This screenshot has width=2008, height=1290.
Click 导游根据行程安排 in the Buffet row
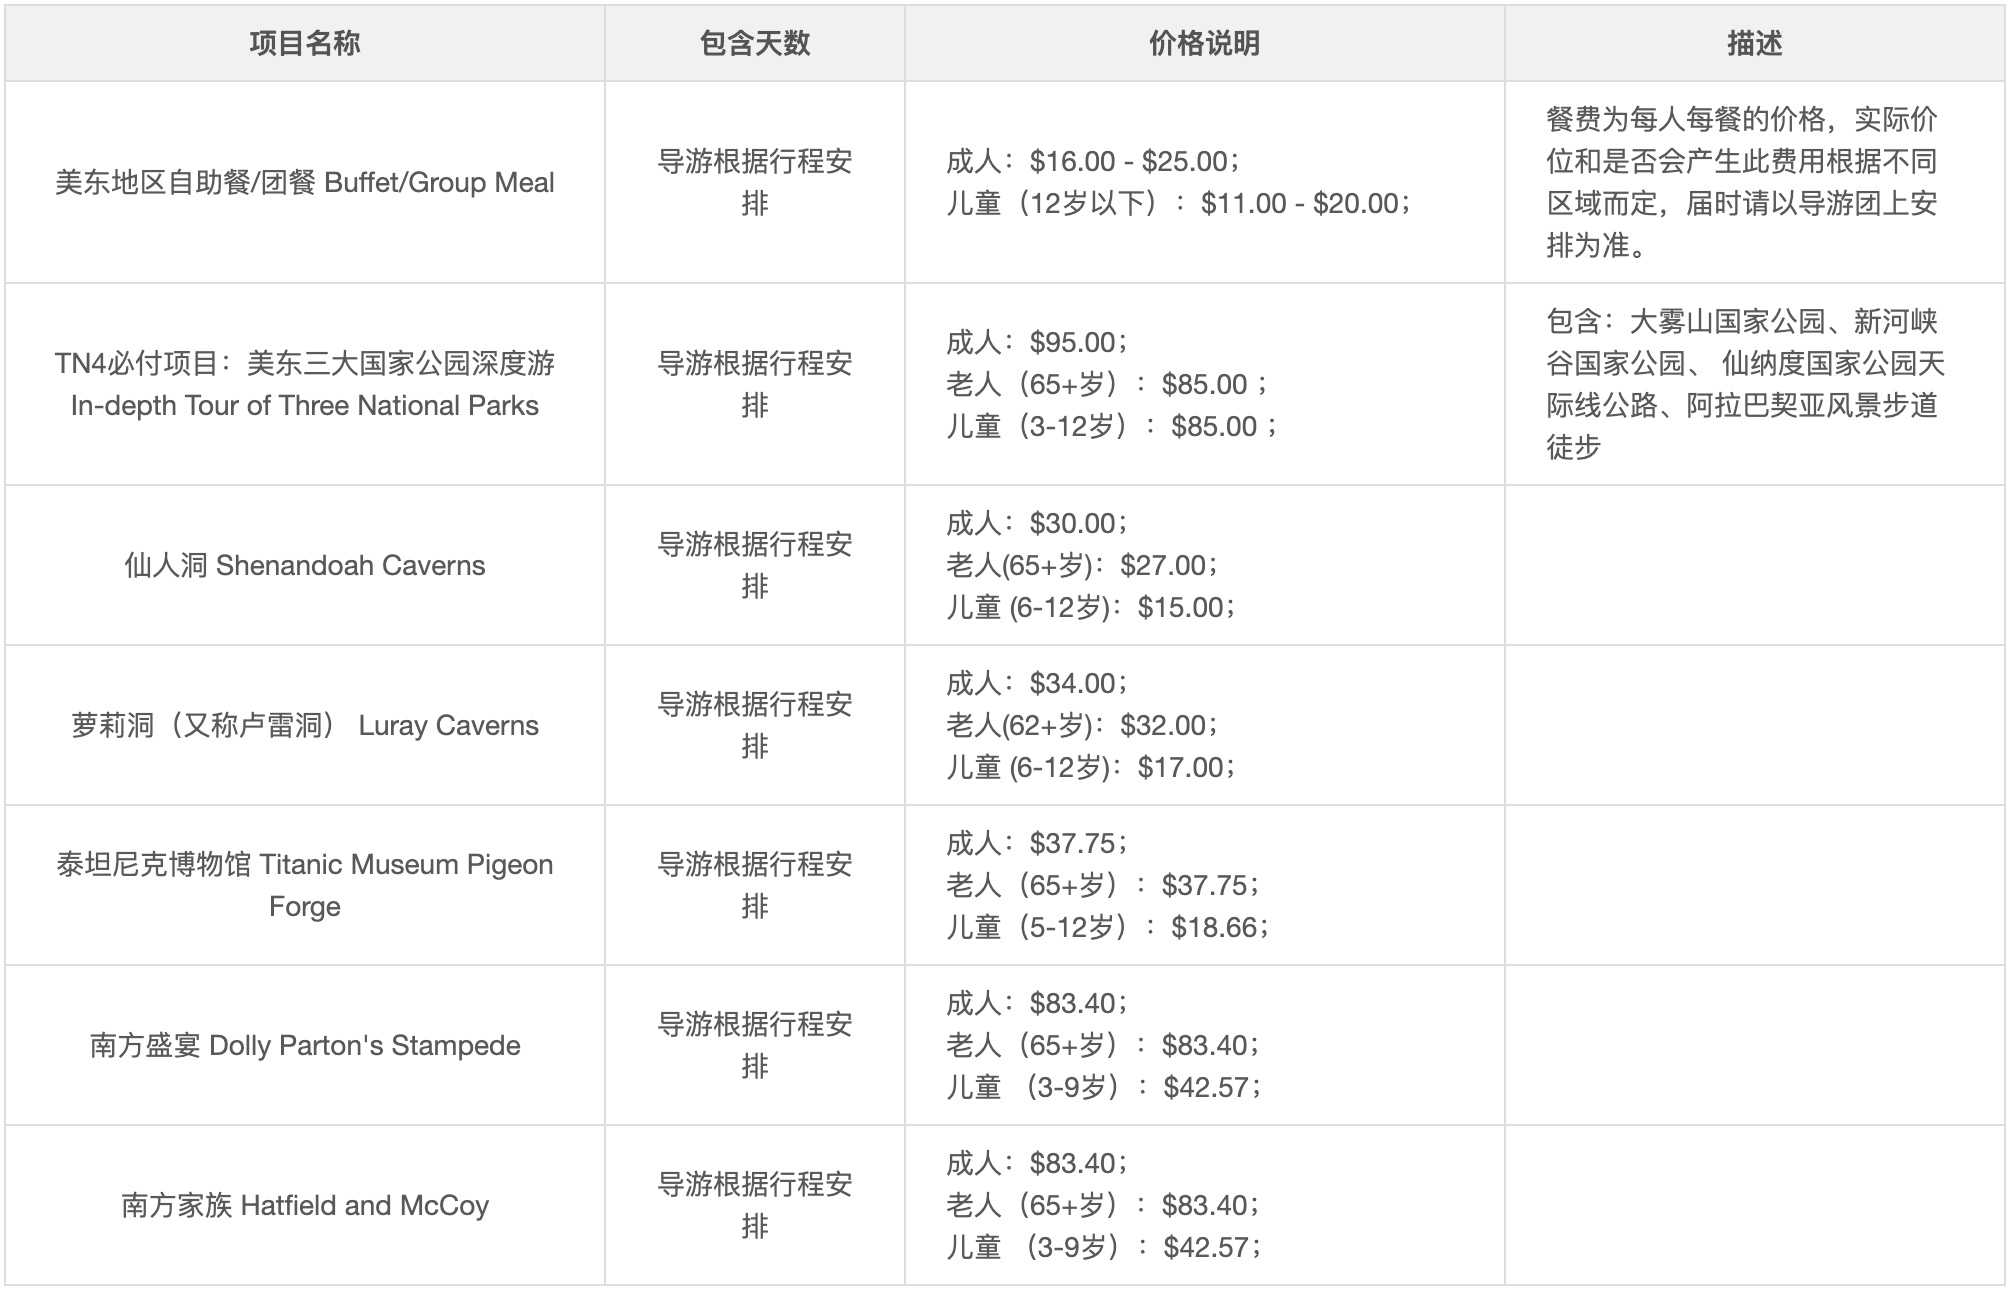[x=754, y=182]
